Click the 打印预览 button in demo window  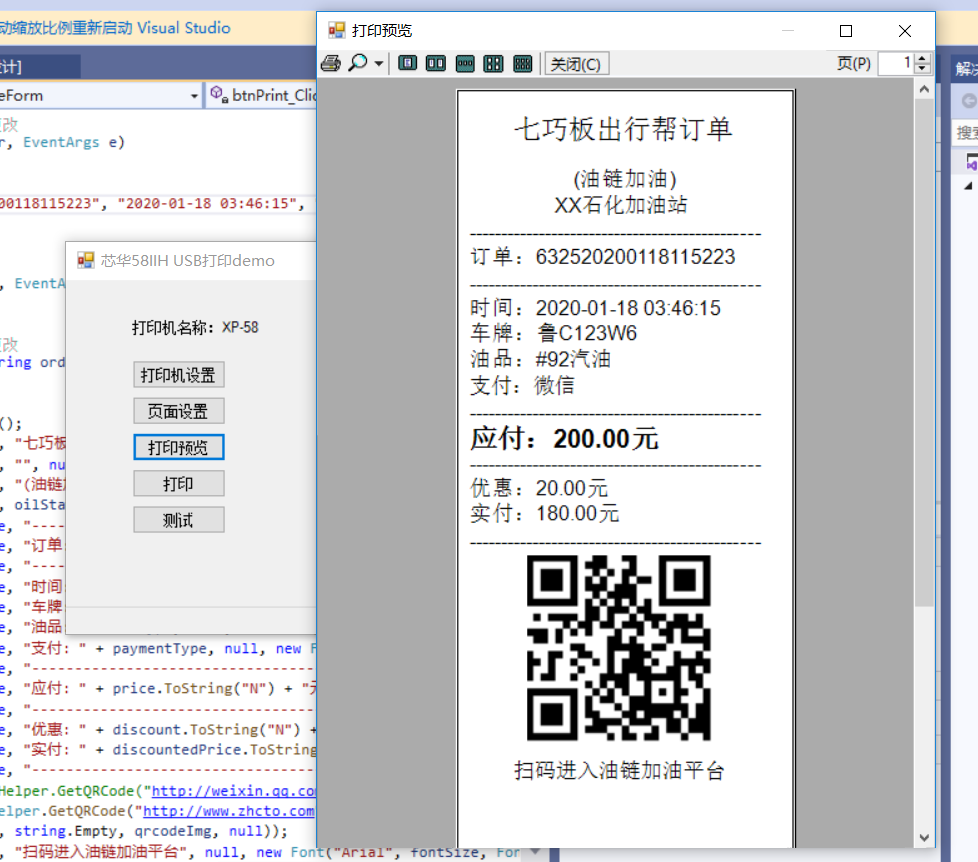[x=178, y=447]
